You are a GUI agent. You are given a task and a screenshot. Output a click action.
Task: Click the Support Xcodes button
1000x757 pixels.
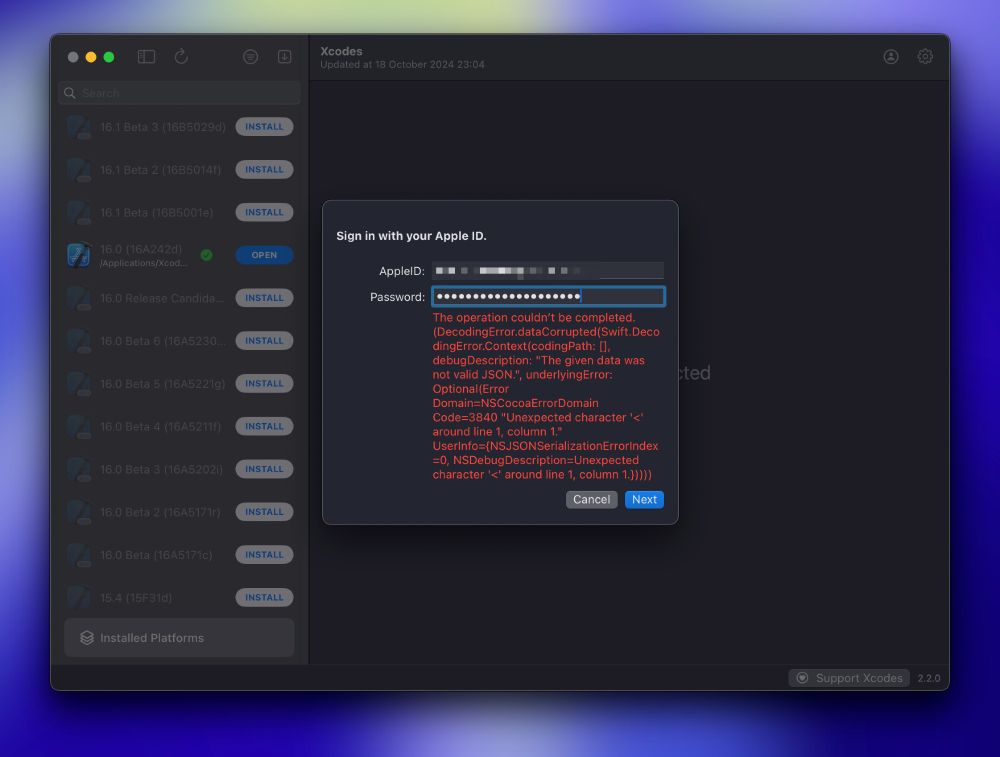point(849,678)
